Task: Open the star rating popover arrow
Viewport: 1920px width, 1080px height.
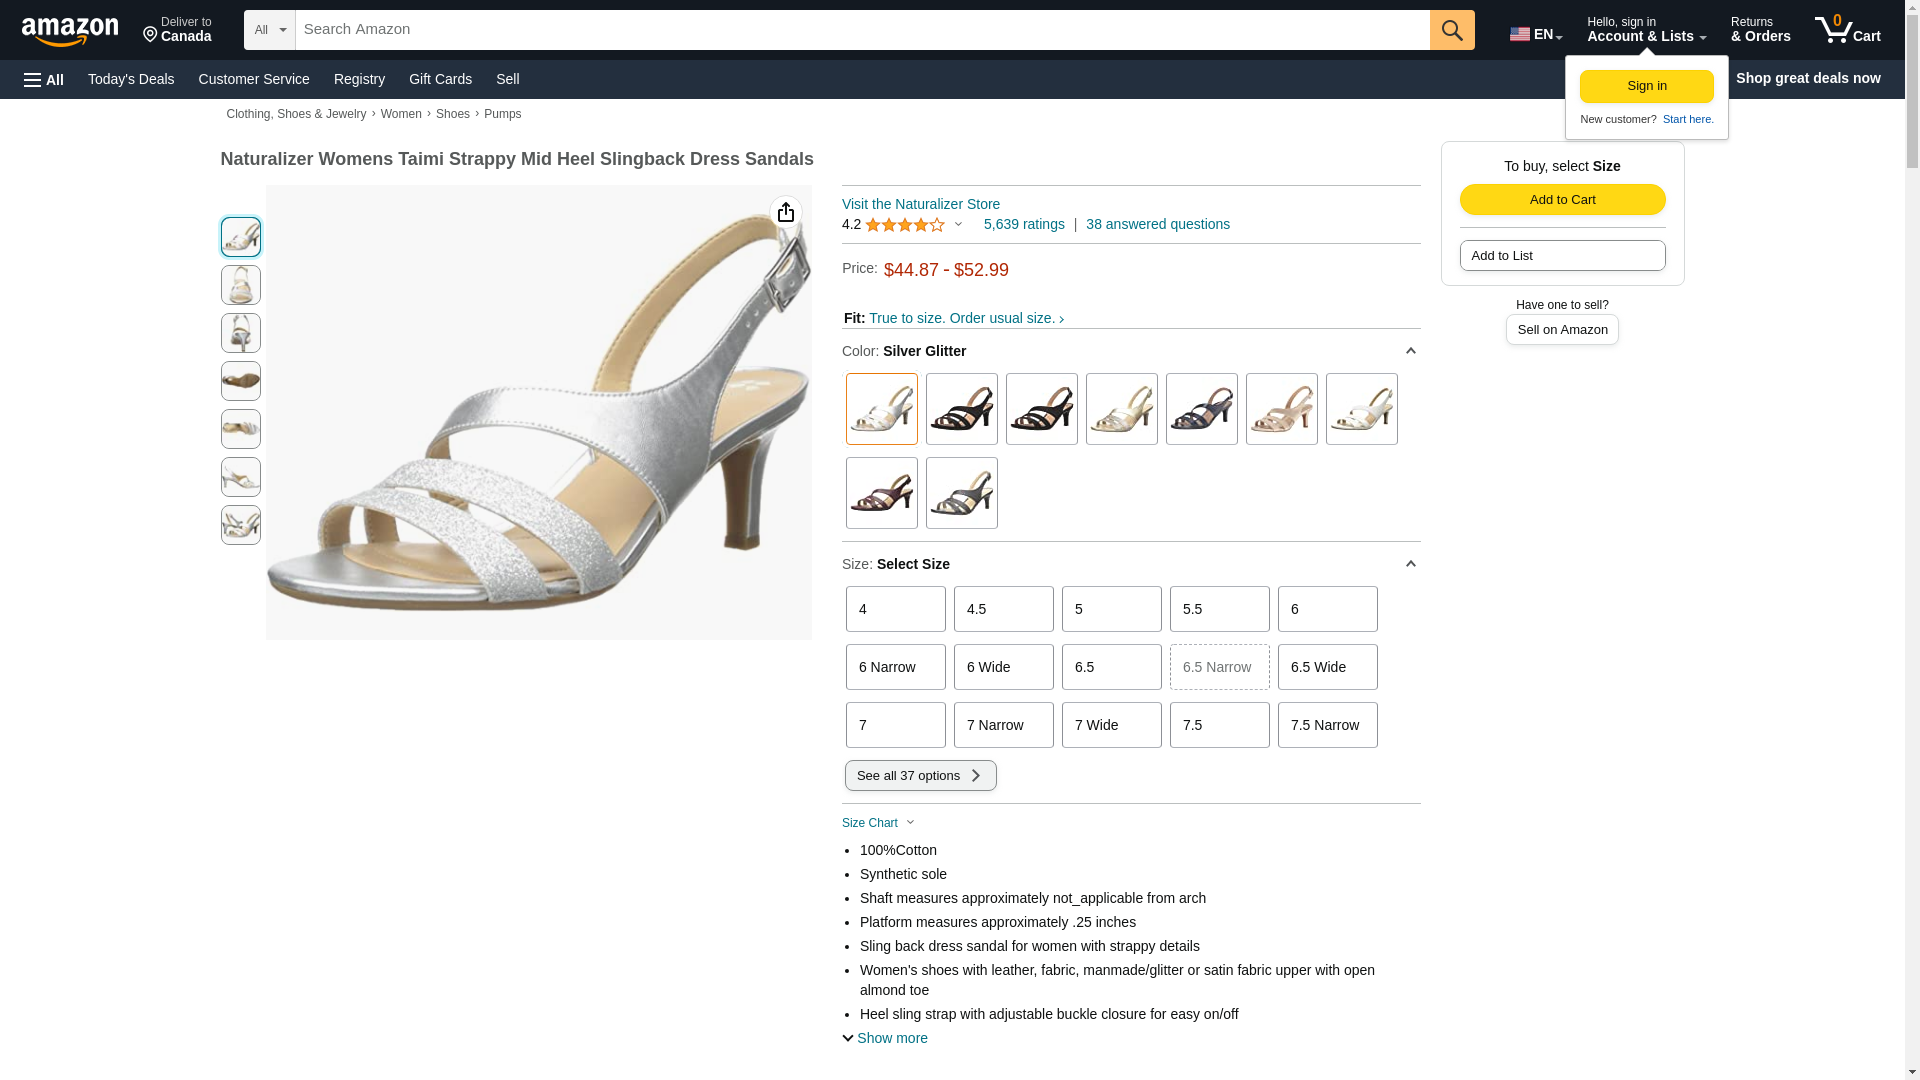Action: 958,224
